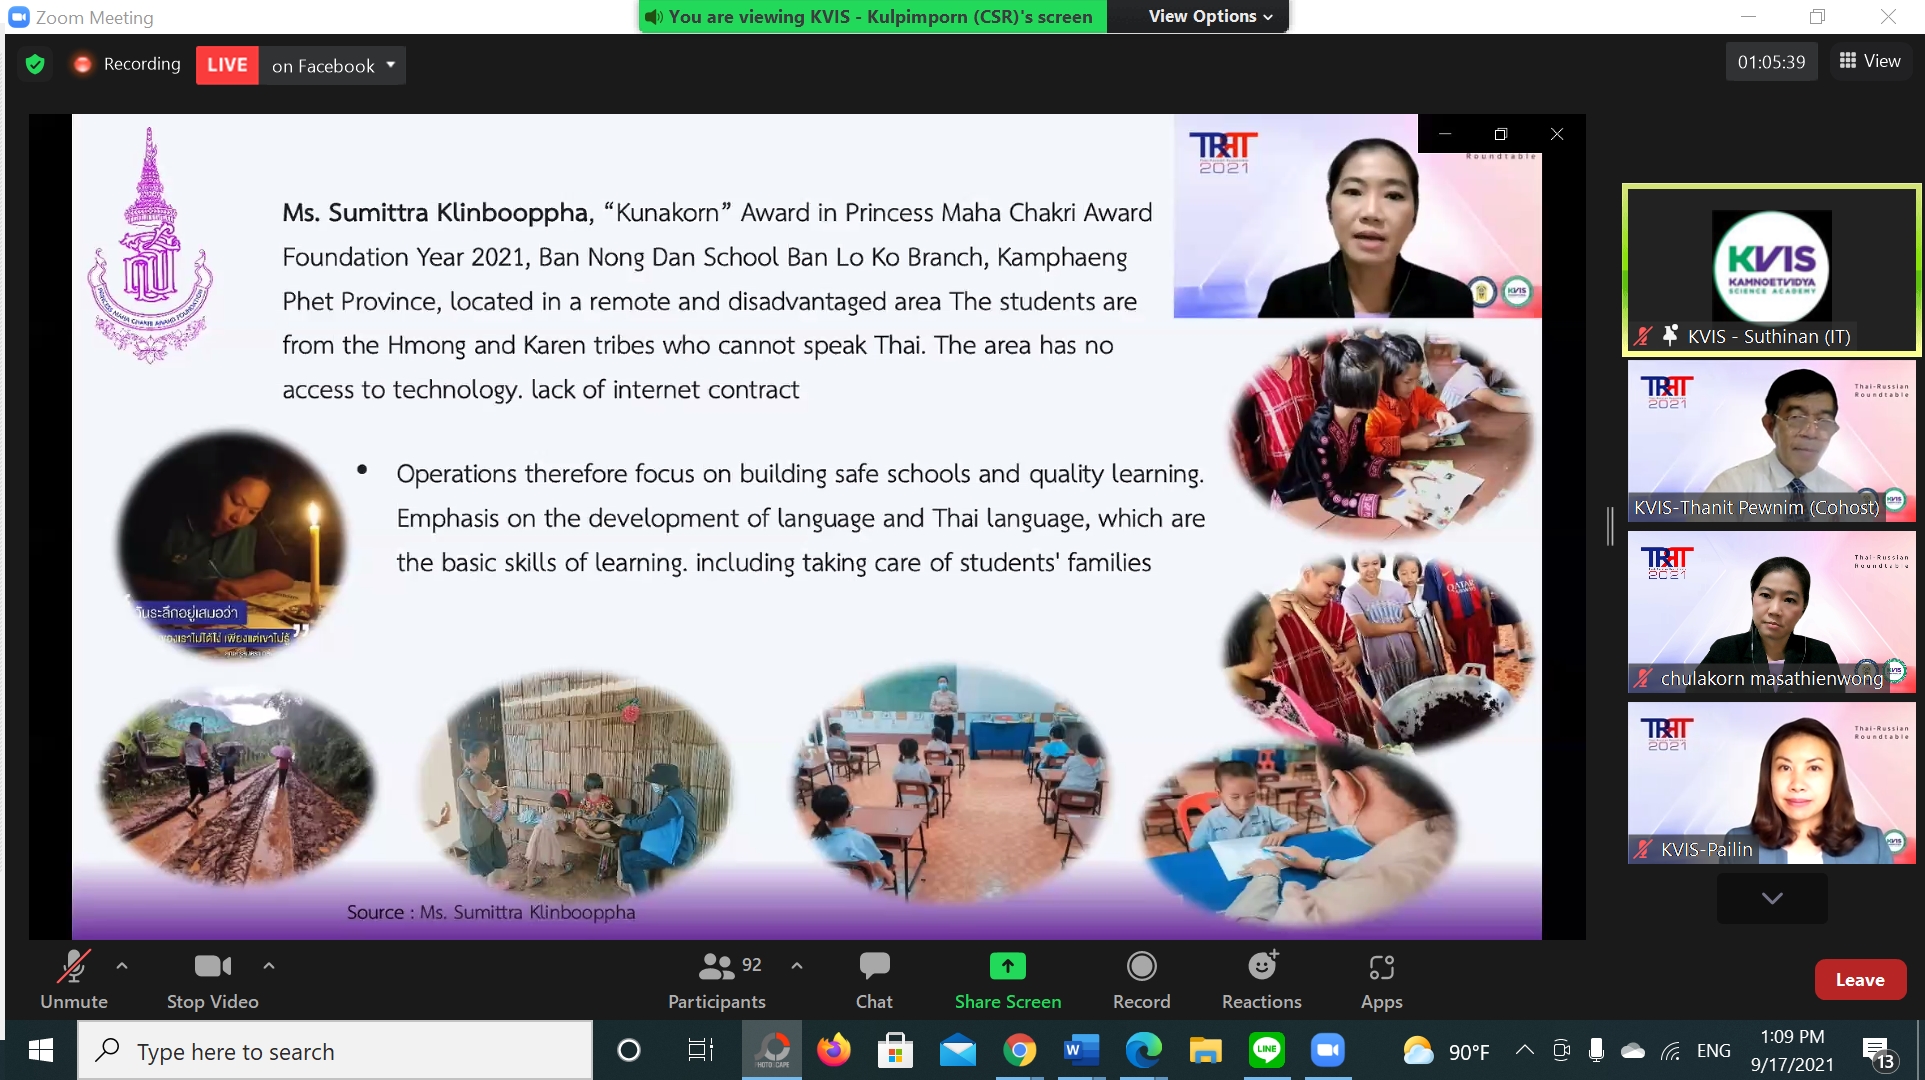1925x1080 pixels.
Task: Open the Chat panel
Action: pyautogui.click(x=874, y=980)
